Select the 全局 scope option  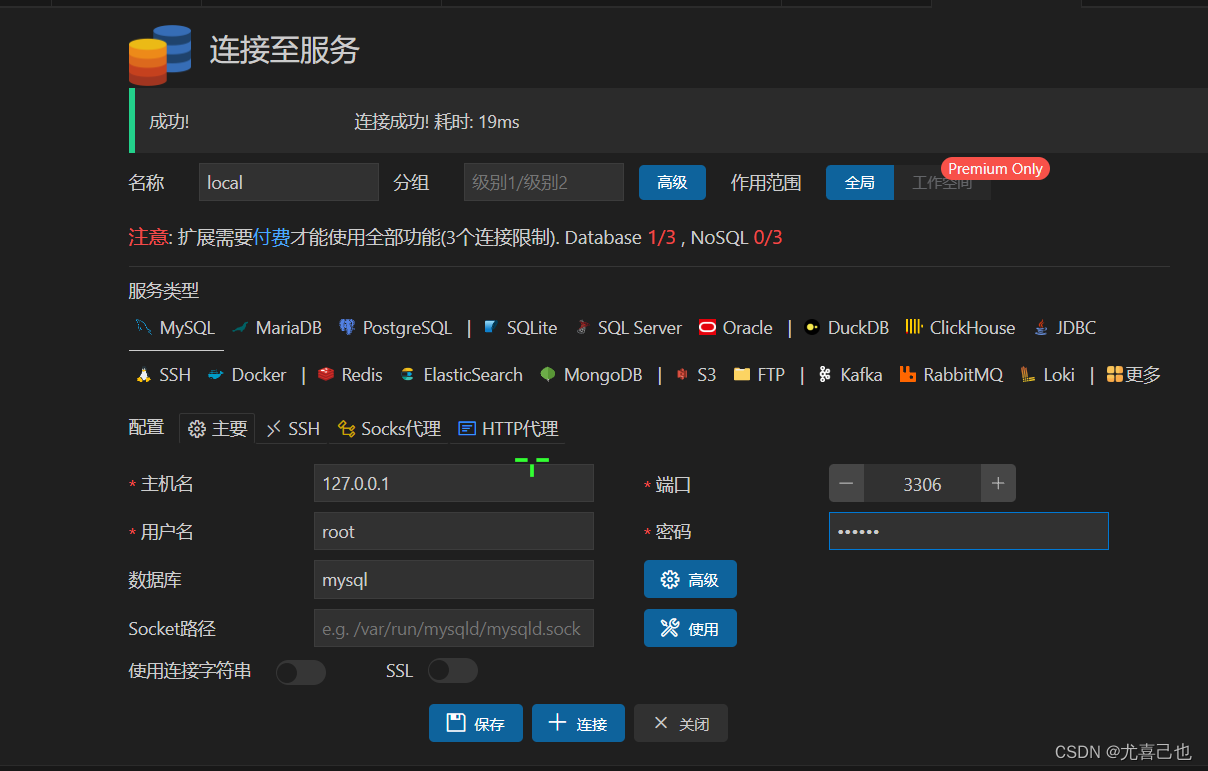click(860, 183)
